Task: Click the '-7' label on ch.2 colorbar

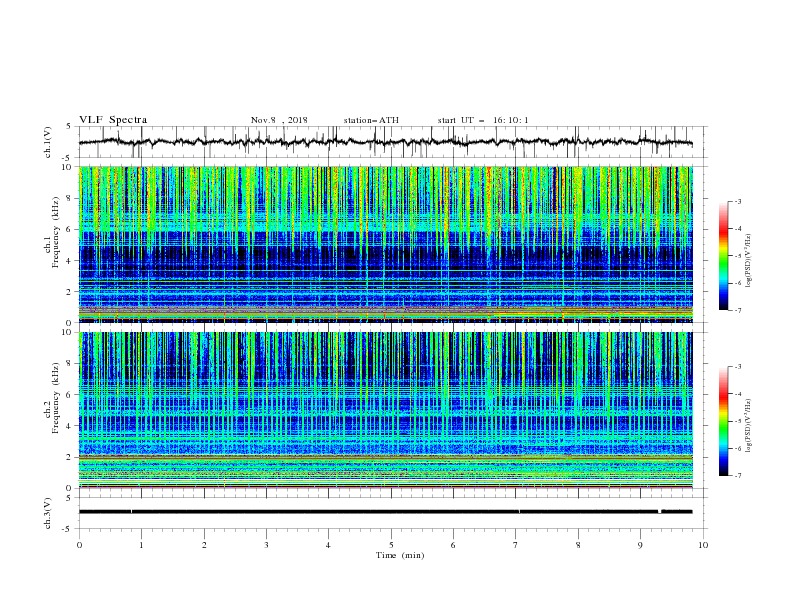Action: coord(737,475)
